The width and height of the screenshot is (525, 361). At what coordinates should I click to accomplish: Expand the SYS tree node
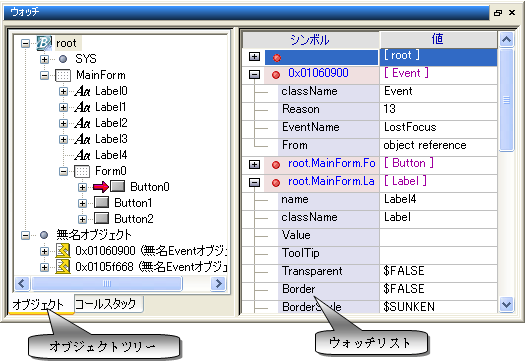pos(44,59)
